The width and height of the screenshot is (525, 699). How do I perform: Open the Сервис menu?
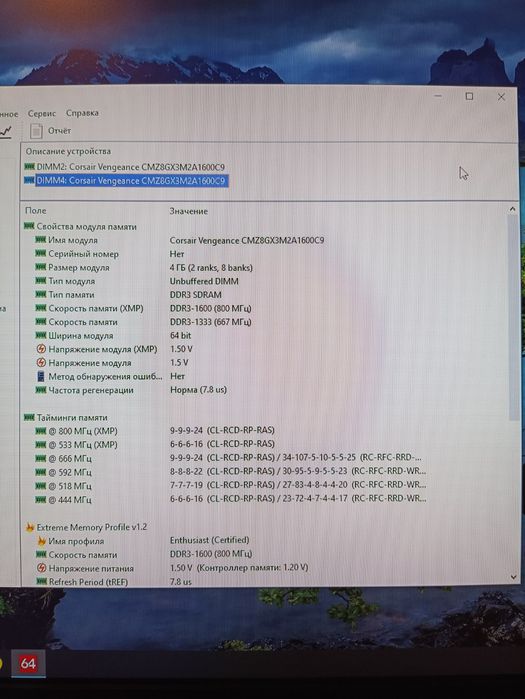click(x=41, y=114)
